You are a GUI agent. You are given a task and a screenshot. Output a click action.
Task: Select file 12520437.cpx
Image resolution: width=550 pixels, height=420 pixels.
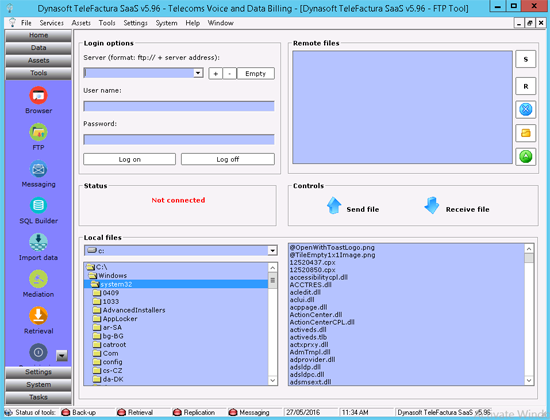[312, 262]
